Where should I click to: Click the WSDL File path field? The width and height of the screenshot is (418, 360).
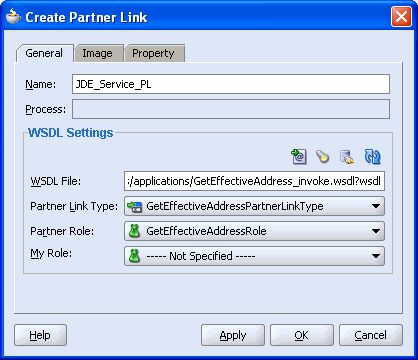pos(254,181)
